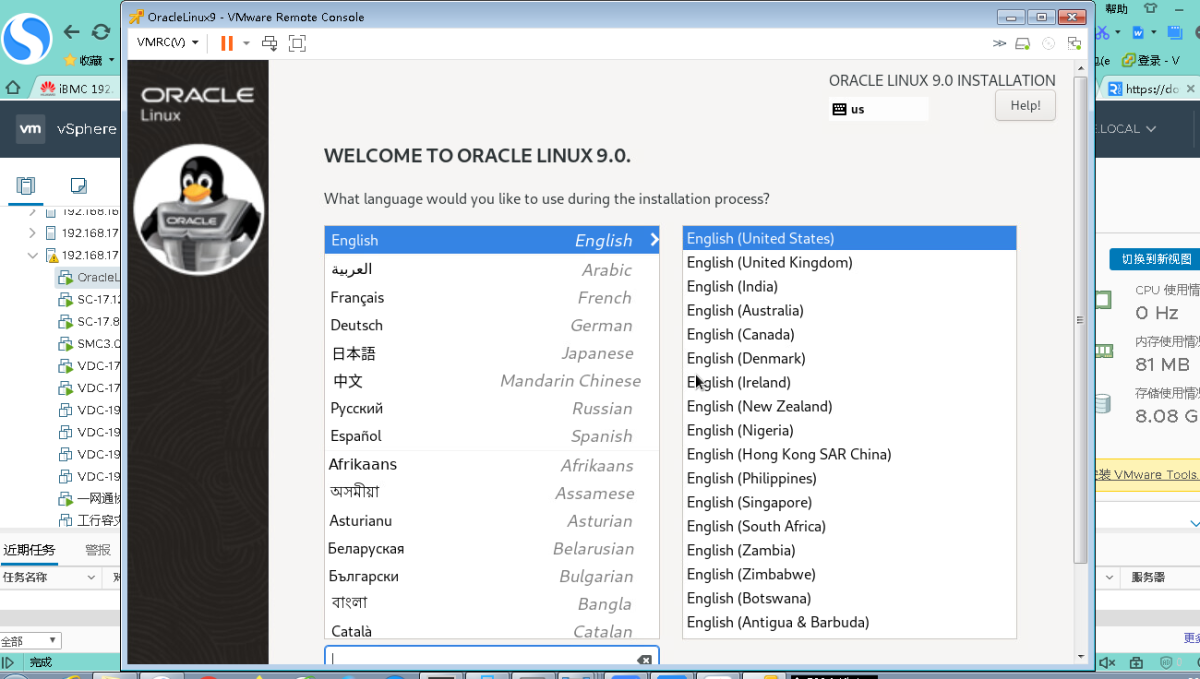Choose English (Singapore) locale
Screen dimensions: 1200x679
click(849, 502)
